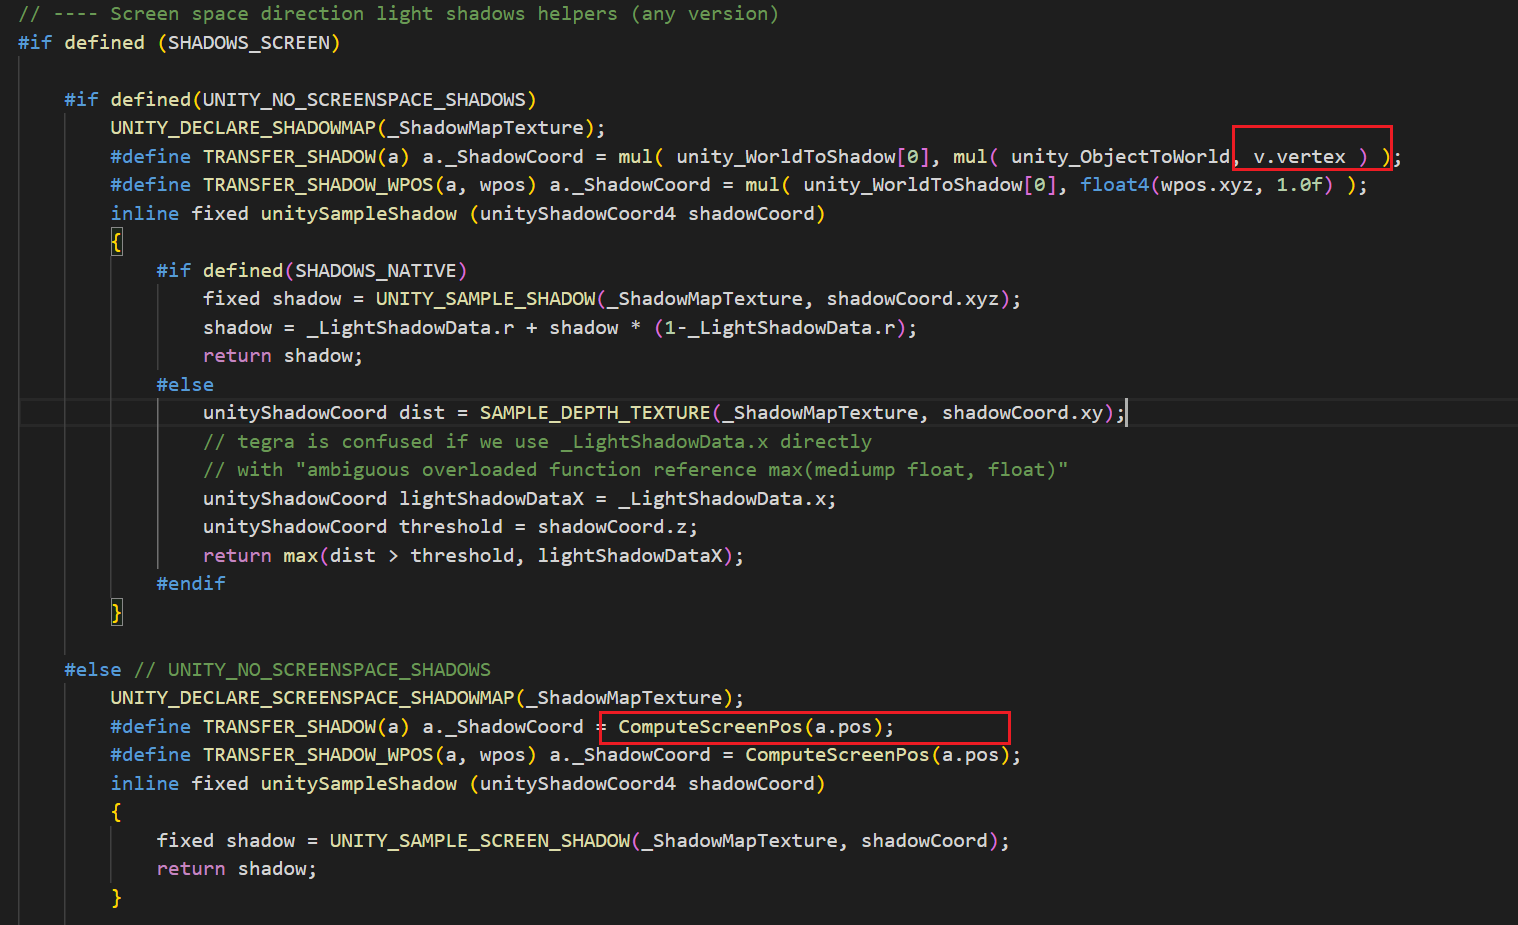This screenshot has height=925, width=1518.
Task: Click the return max(dist > threshold) statement
Action: click(x=472, y=556)
